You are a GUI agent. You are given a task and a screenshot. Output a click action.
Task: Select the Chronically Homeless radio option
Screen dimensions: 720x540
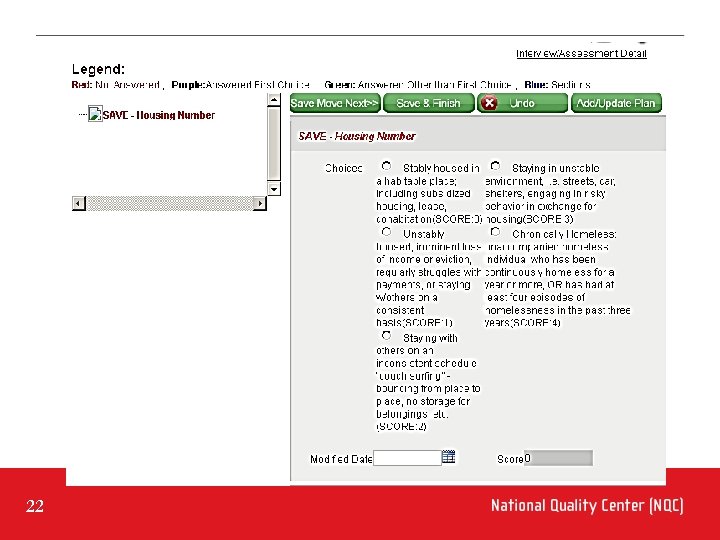495,232
